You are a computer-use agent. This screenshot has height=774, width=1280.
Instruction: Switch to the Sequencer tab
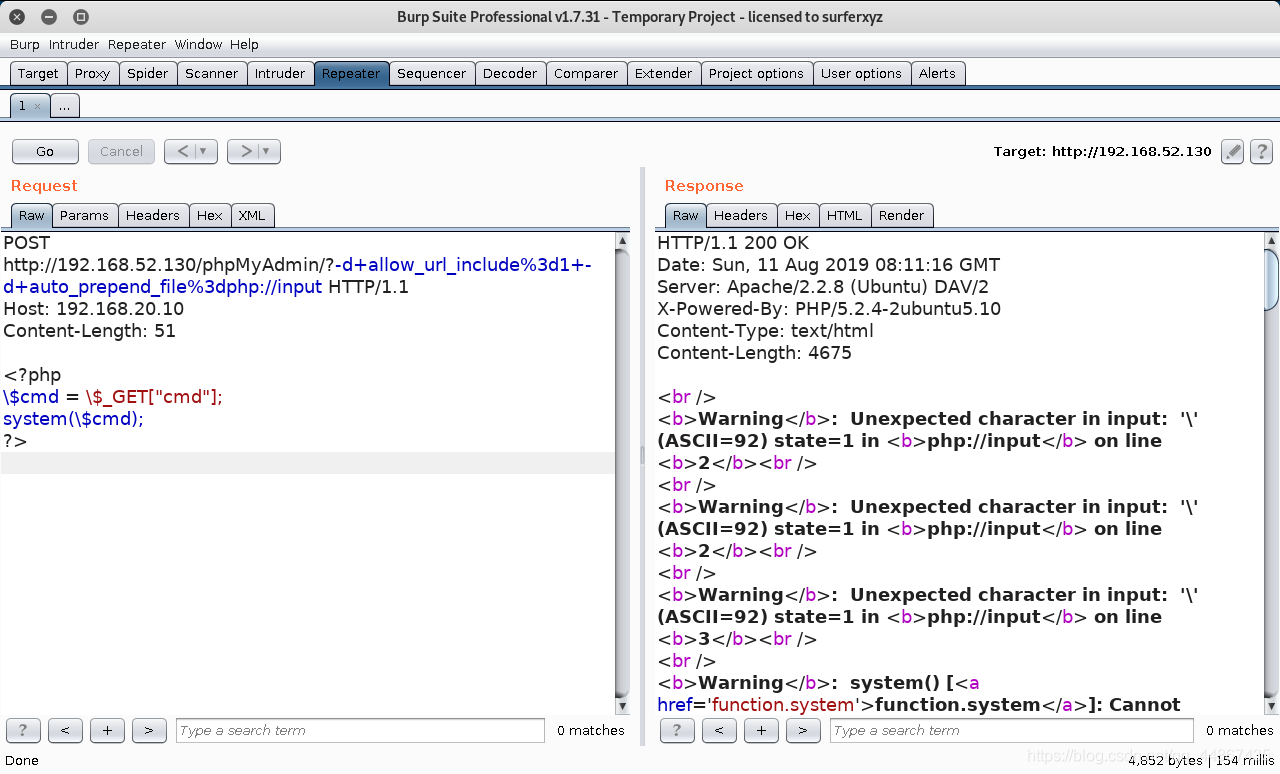432,74
